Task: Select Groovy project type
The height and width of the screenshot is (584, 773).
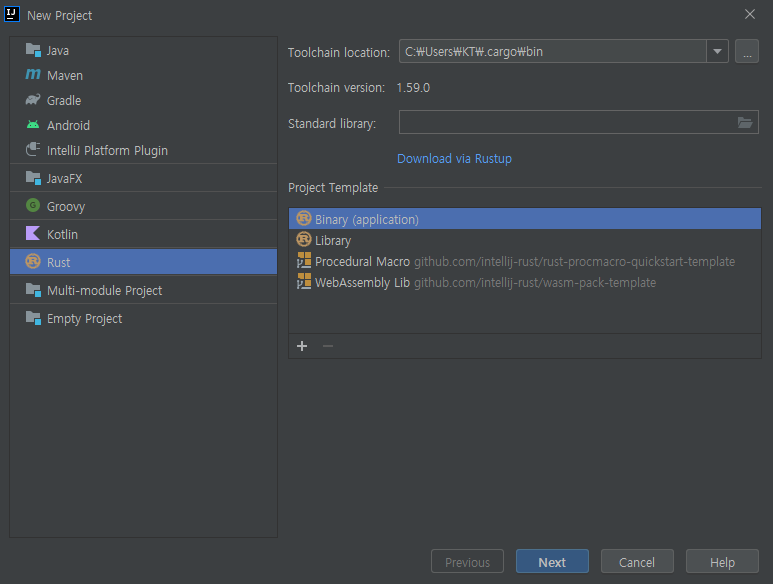Action: pos(143,206)
